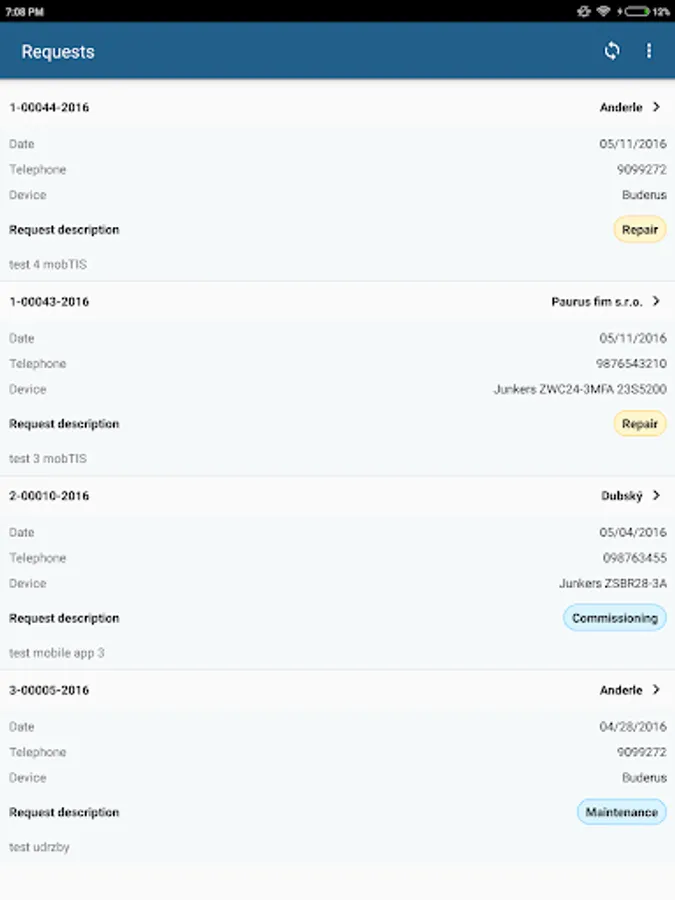This screenshot has height=900, width=675.
Task: Open request number 1-00044-2016
Action: coord(49,107)
